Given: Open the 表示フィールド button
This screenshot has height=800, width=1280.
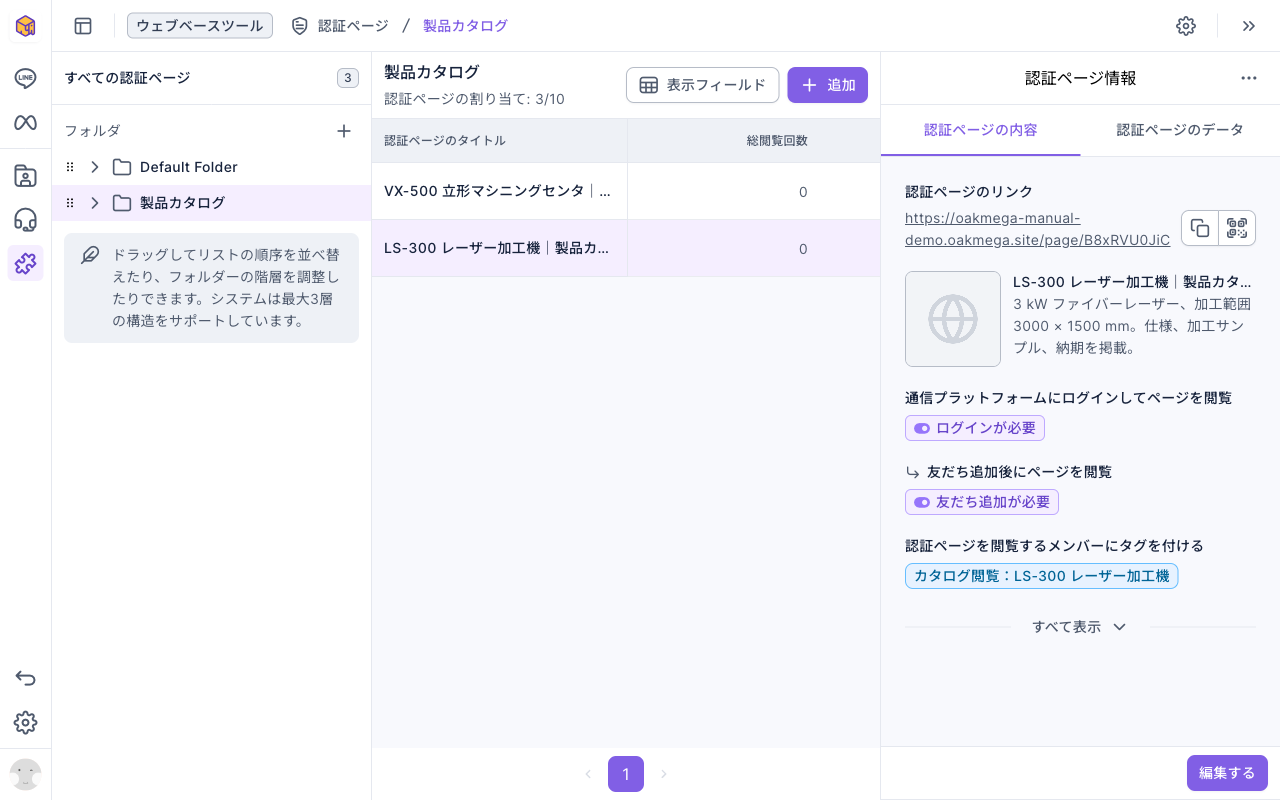Looking at the screenshot, I should coord(702,85).
